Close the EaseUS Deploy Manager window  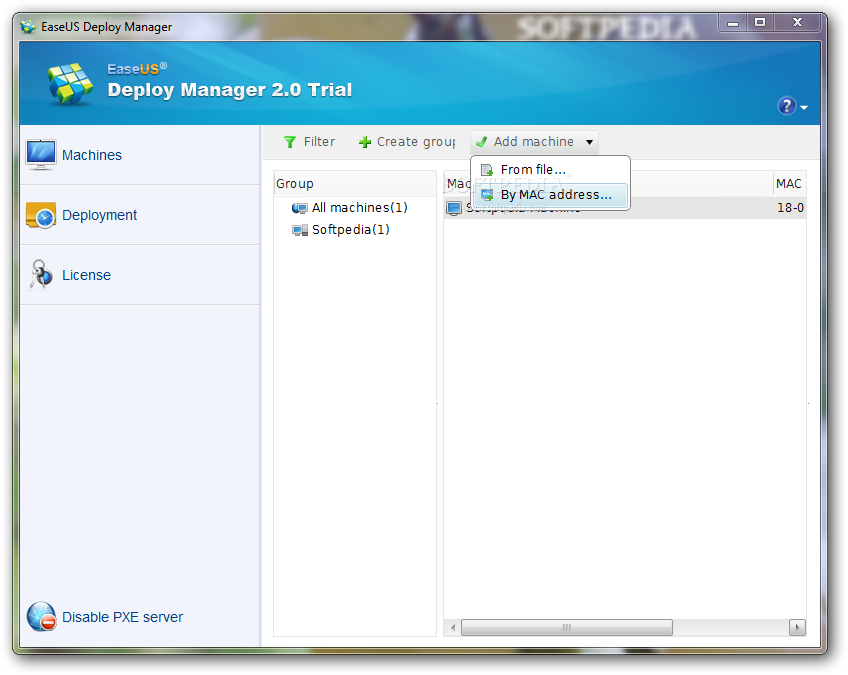pyautogui.click(x=797, y=23)
